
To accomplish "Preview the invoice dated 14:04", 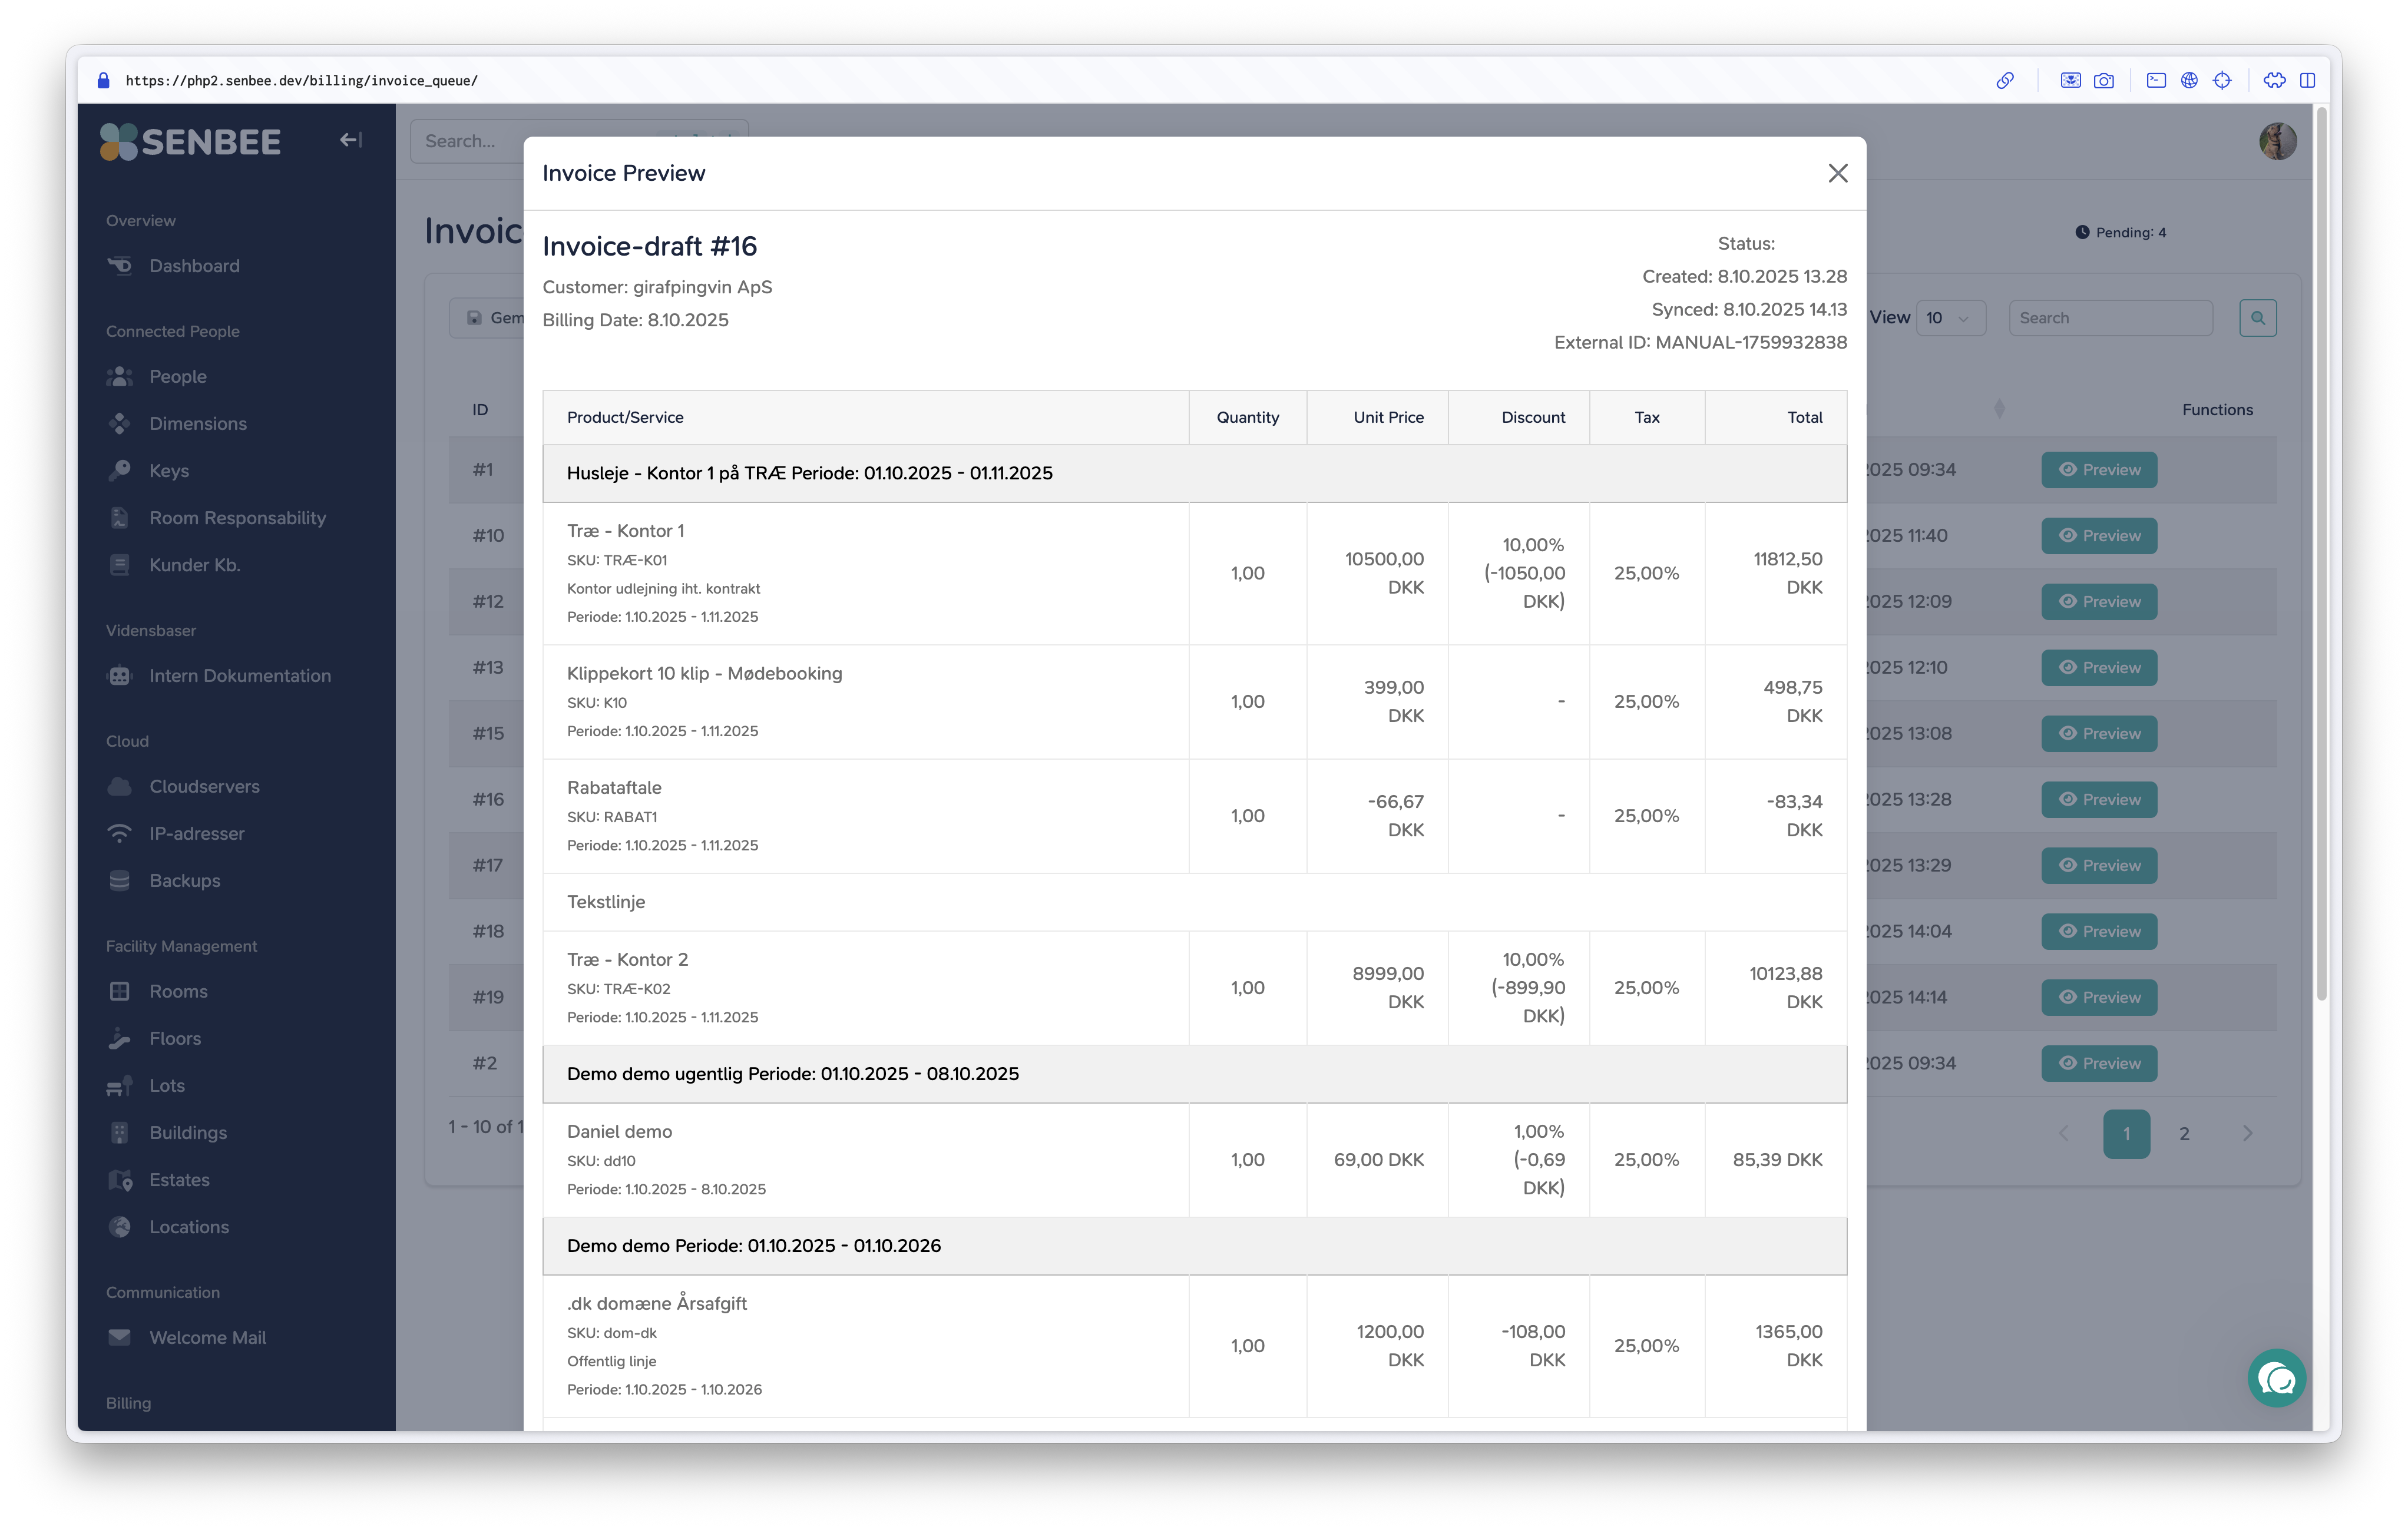I will point(2099,932).
